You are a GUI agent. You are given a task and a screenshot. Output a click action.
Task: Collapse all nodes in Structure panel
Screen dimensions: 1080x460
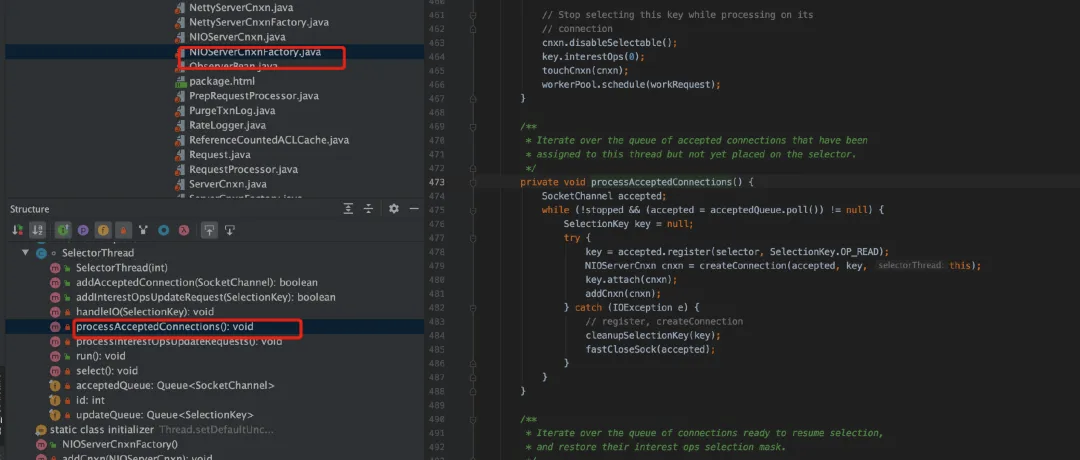click(368, 209)
